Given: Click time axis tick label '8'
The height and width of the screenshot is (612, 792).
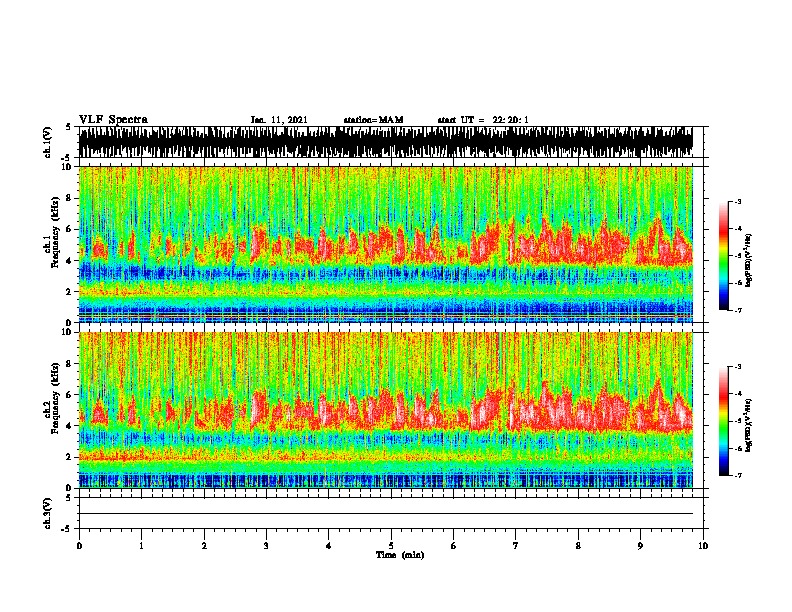Looking at the screenshot, I should coord(578,546).
